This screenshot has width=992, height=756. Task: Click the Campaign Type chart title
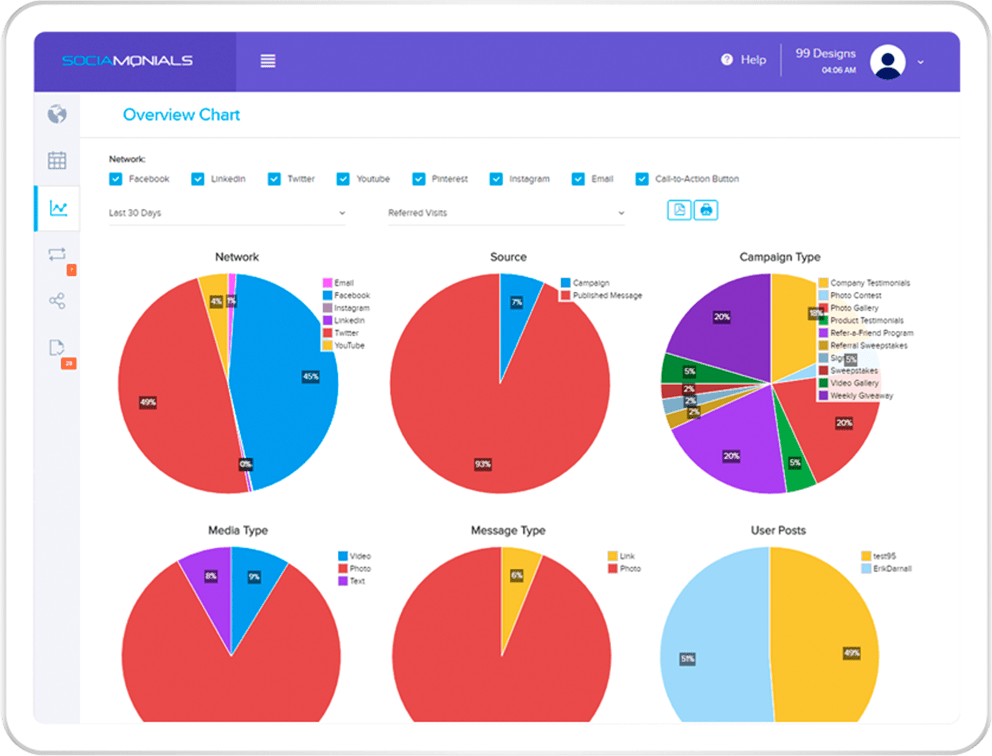780,257
